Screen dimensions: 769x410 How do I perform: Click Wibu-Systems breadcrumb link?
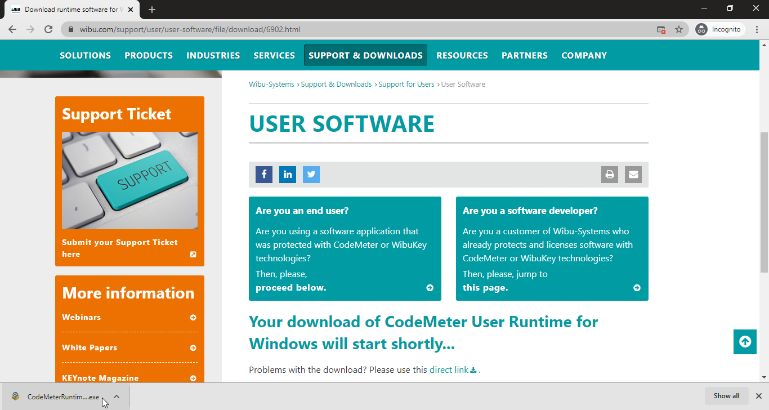271,84
